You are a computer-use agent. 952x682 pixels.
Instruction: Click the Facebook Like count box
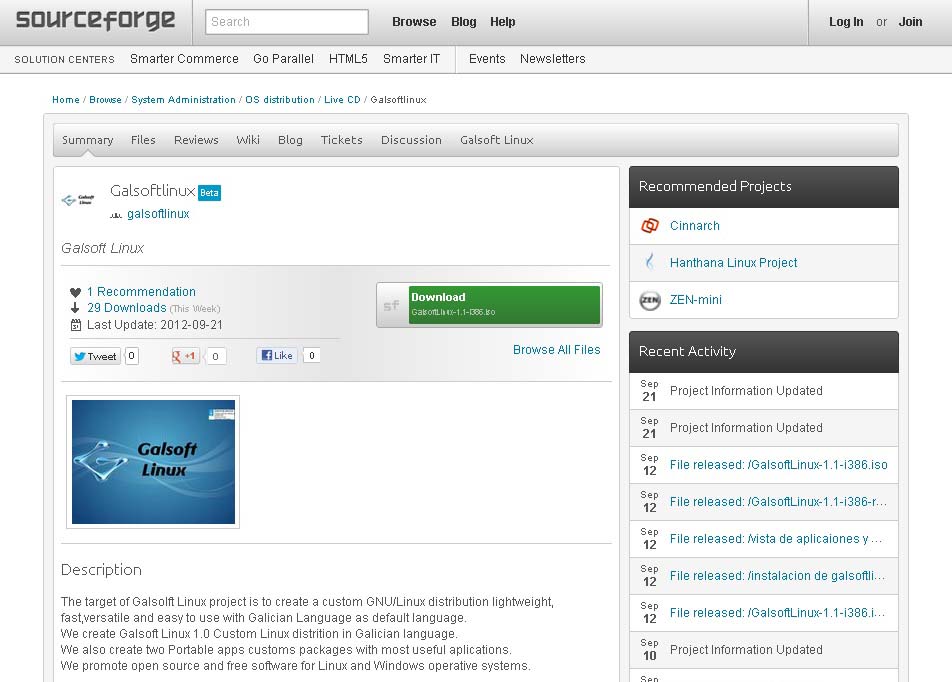coord(311,355)
